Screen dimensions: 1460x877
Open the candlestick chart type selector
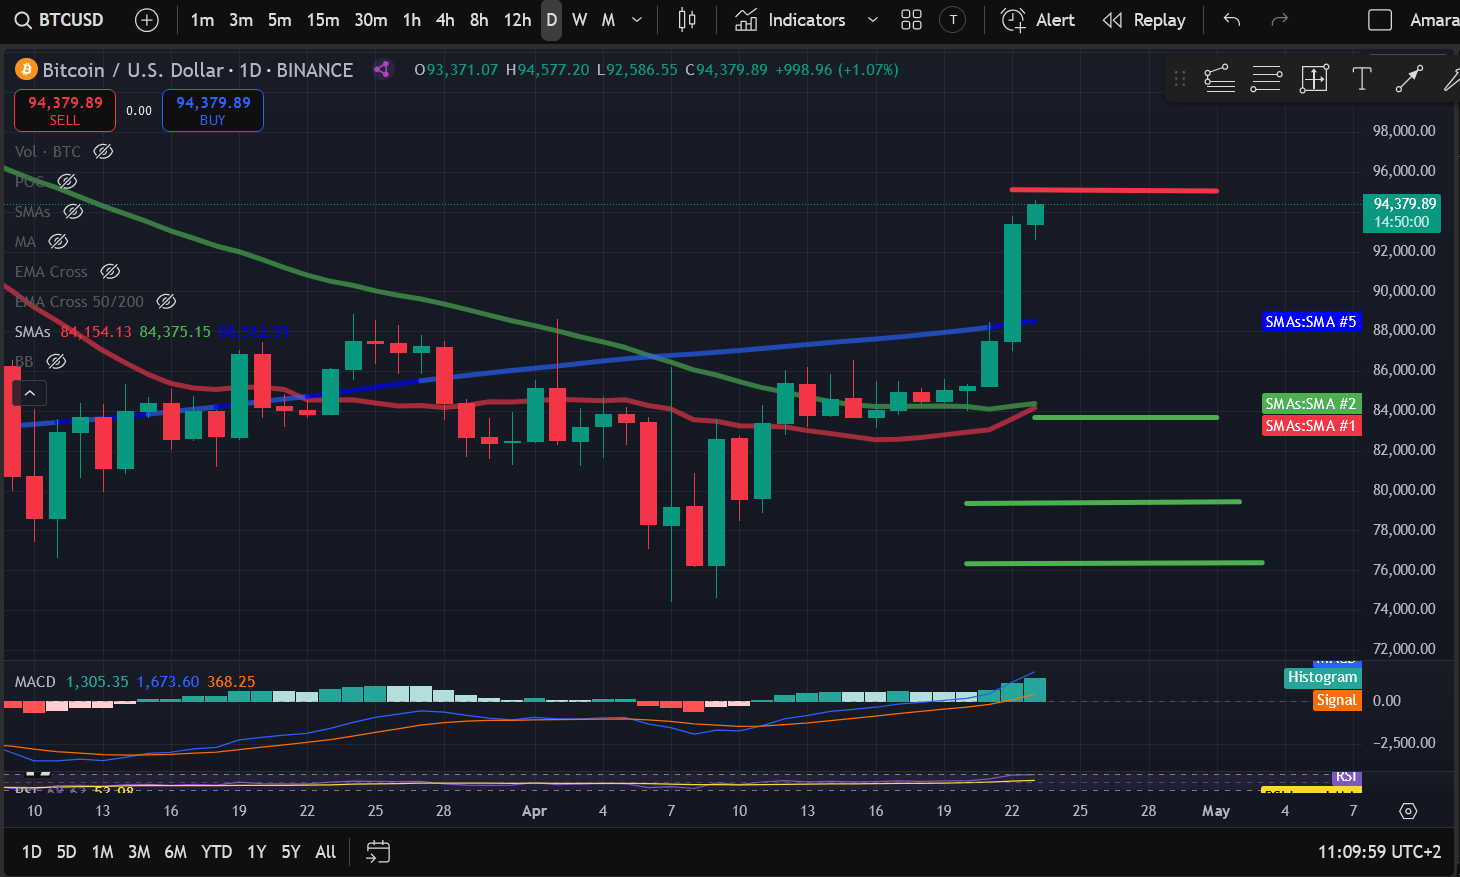click(687, 20)
